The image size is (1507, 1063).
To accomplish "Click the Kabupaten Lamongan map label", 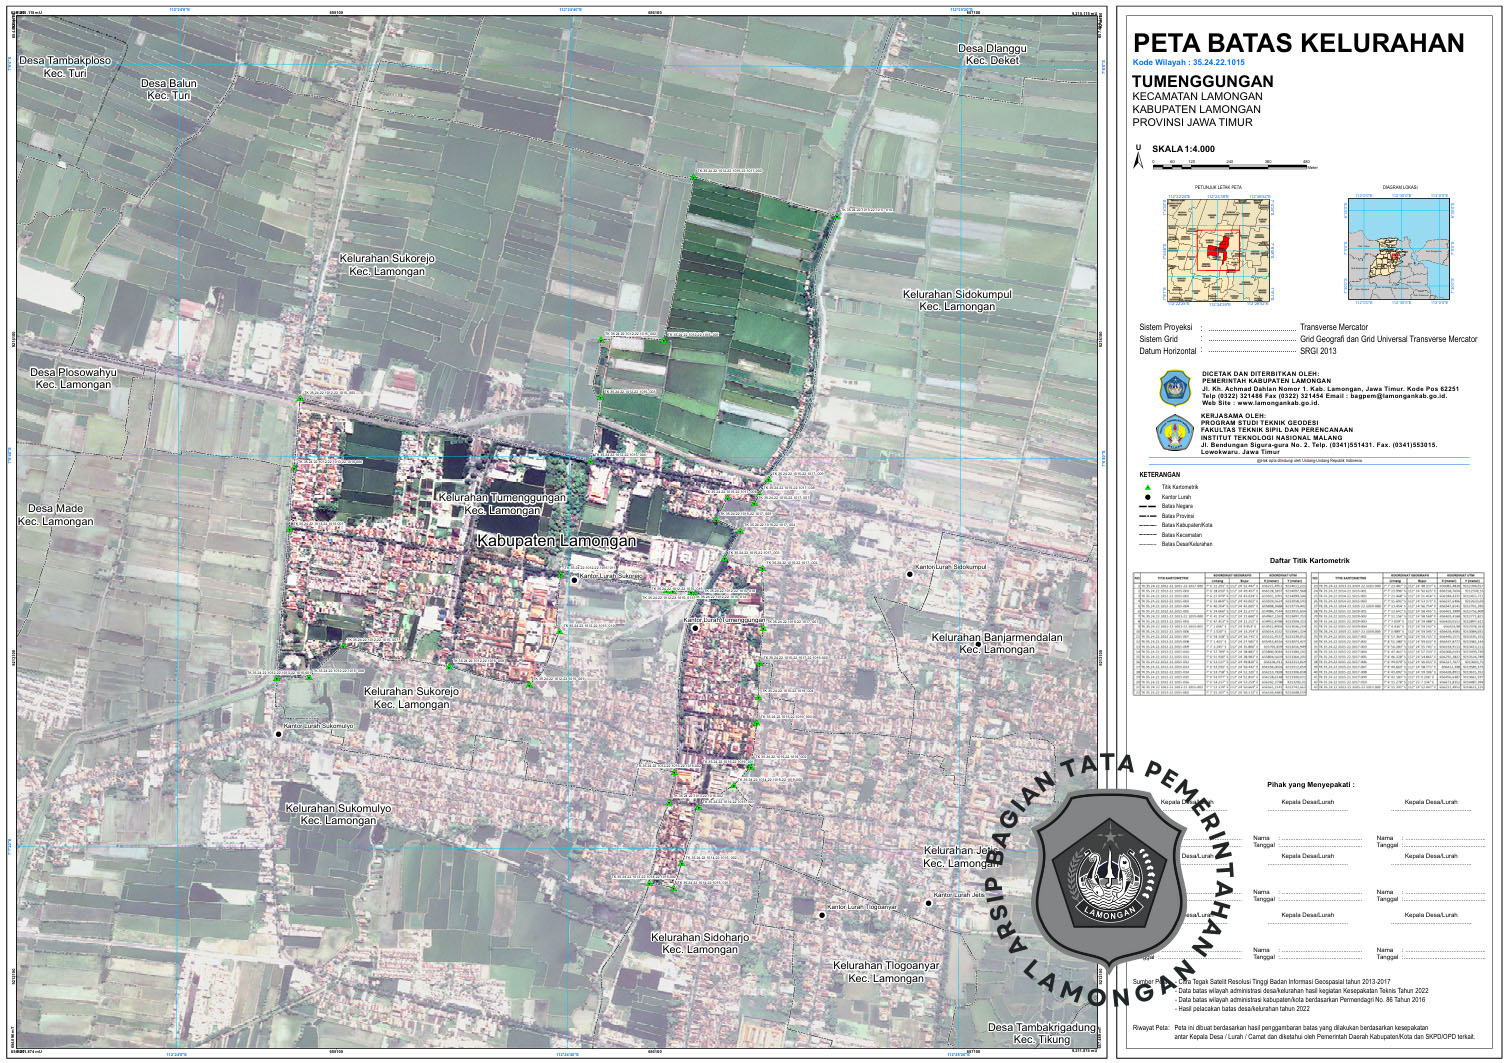I will 556,541.
